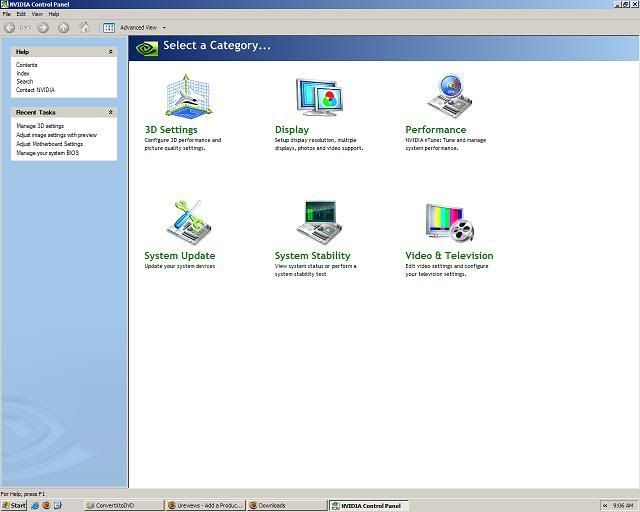Open the Video & Television icon
Image resolution: width=640 pixels, height=512 pixels.
click(x=449, y=223)
